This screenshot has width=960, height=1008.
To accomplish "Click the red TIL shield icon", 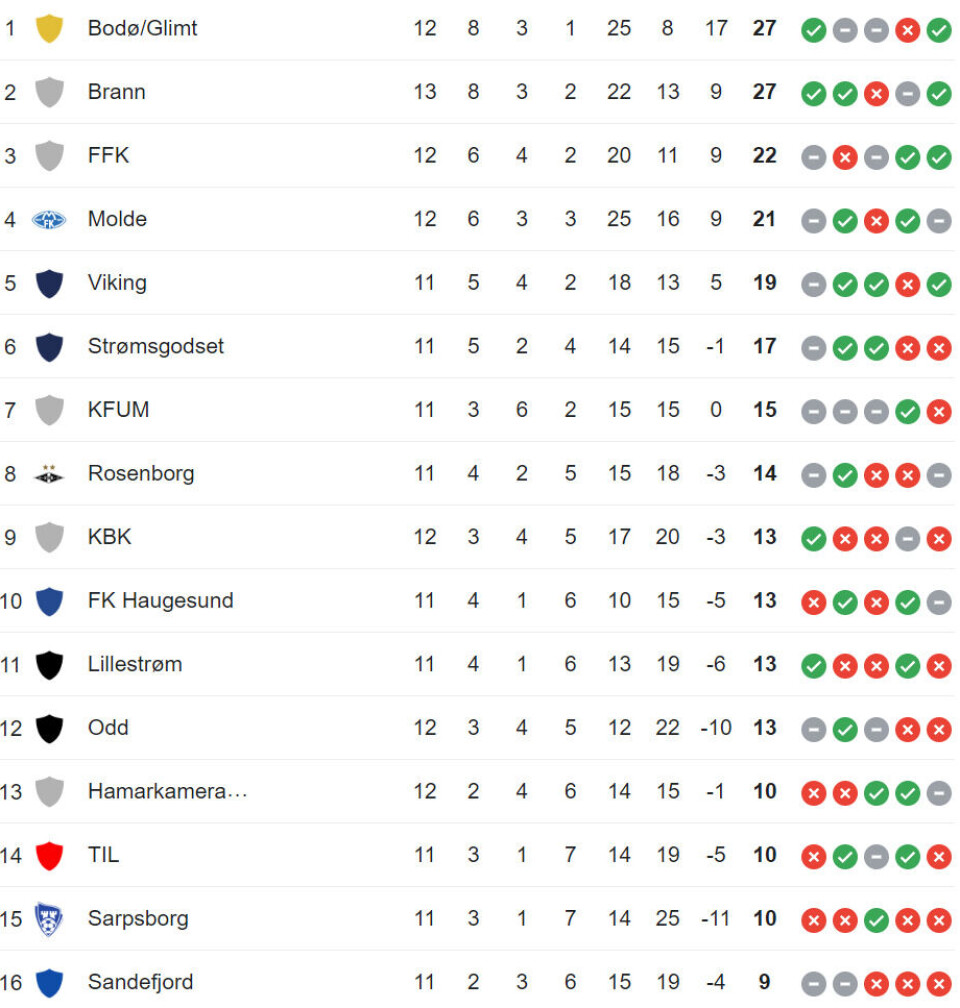I will (49, 855).
